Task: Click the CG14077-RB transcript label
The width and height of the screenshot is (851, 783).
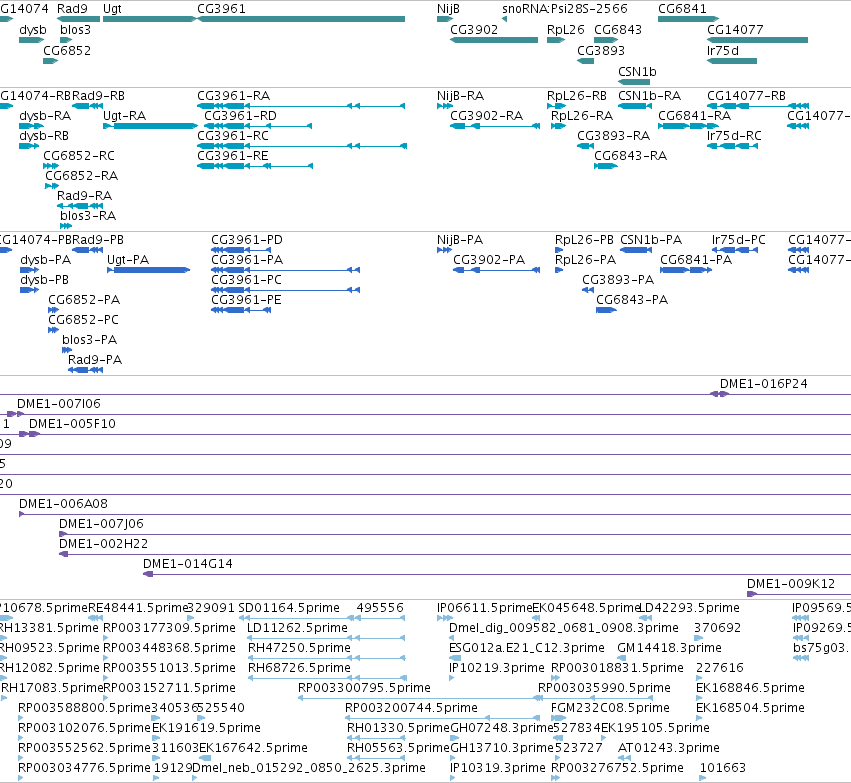Action: (746, 96)
